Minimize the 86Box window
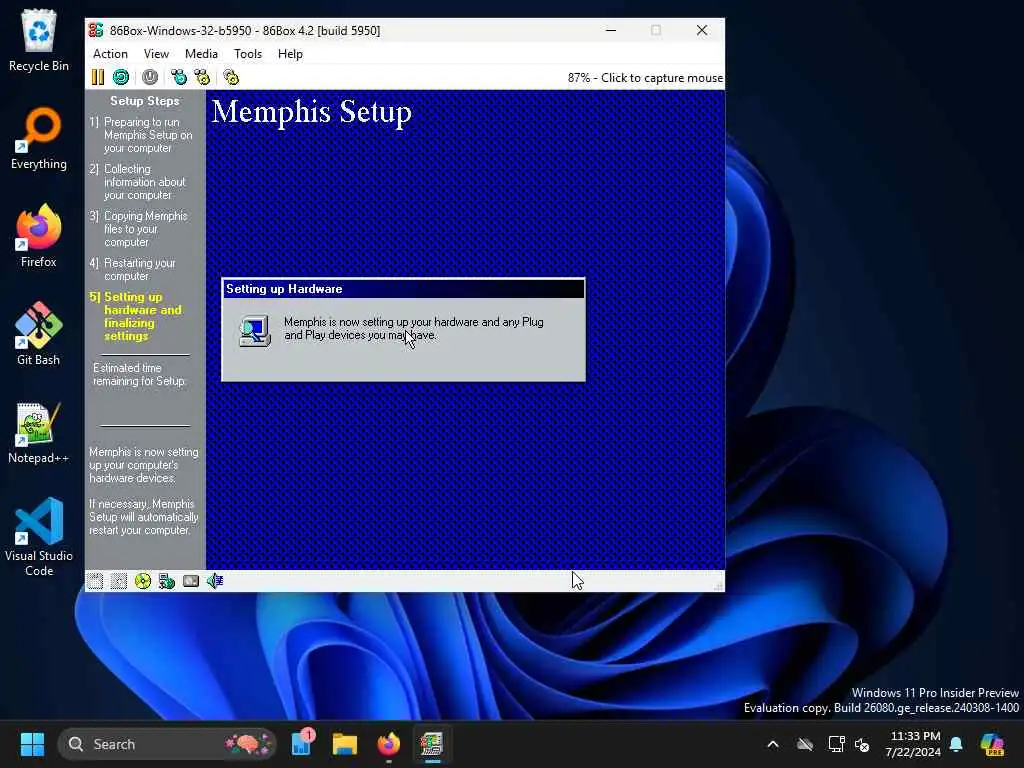Image resolution: width=1024 pixels, height=768 pixels. pyautogui.click(x=611, y=30)
